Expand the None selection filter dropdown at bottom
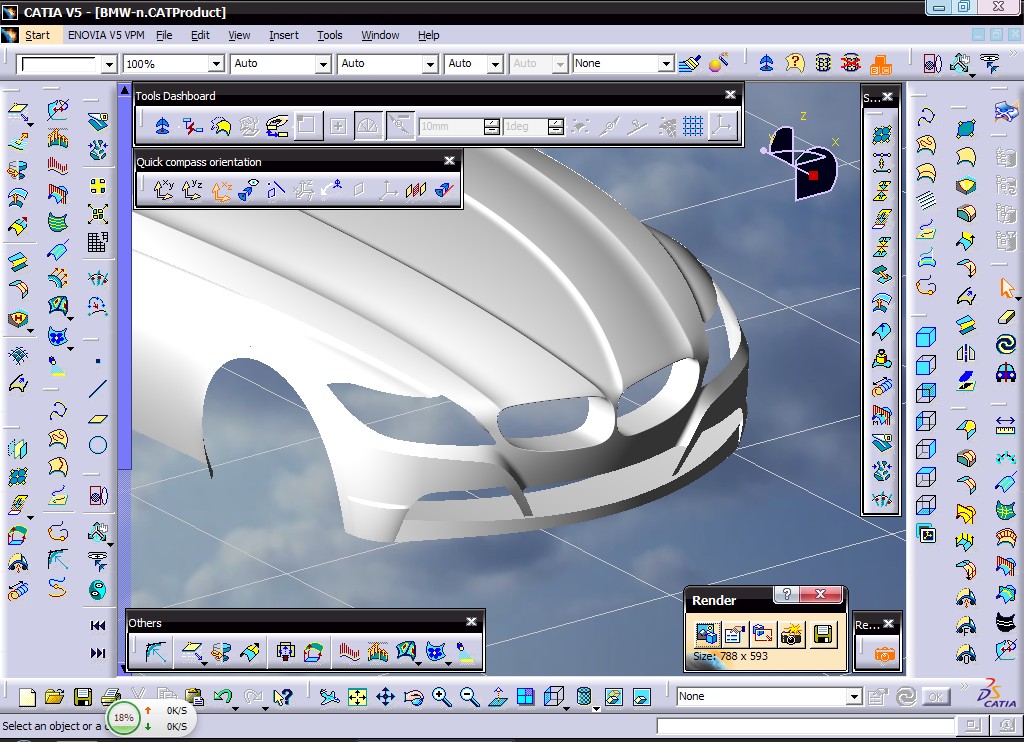Screen dimensions: 1024x742 point(854,697)
